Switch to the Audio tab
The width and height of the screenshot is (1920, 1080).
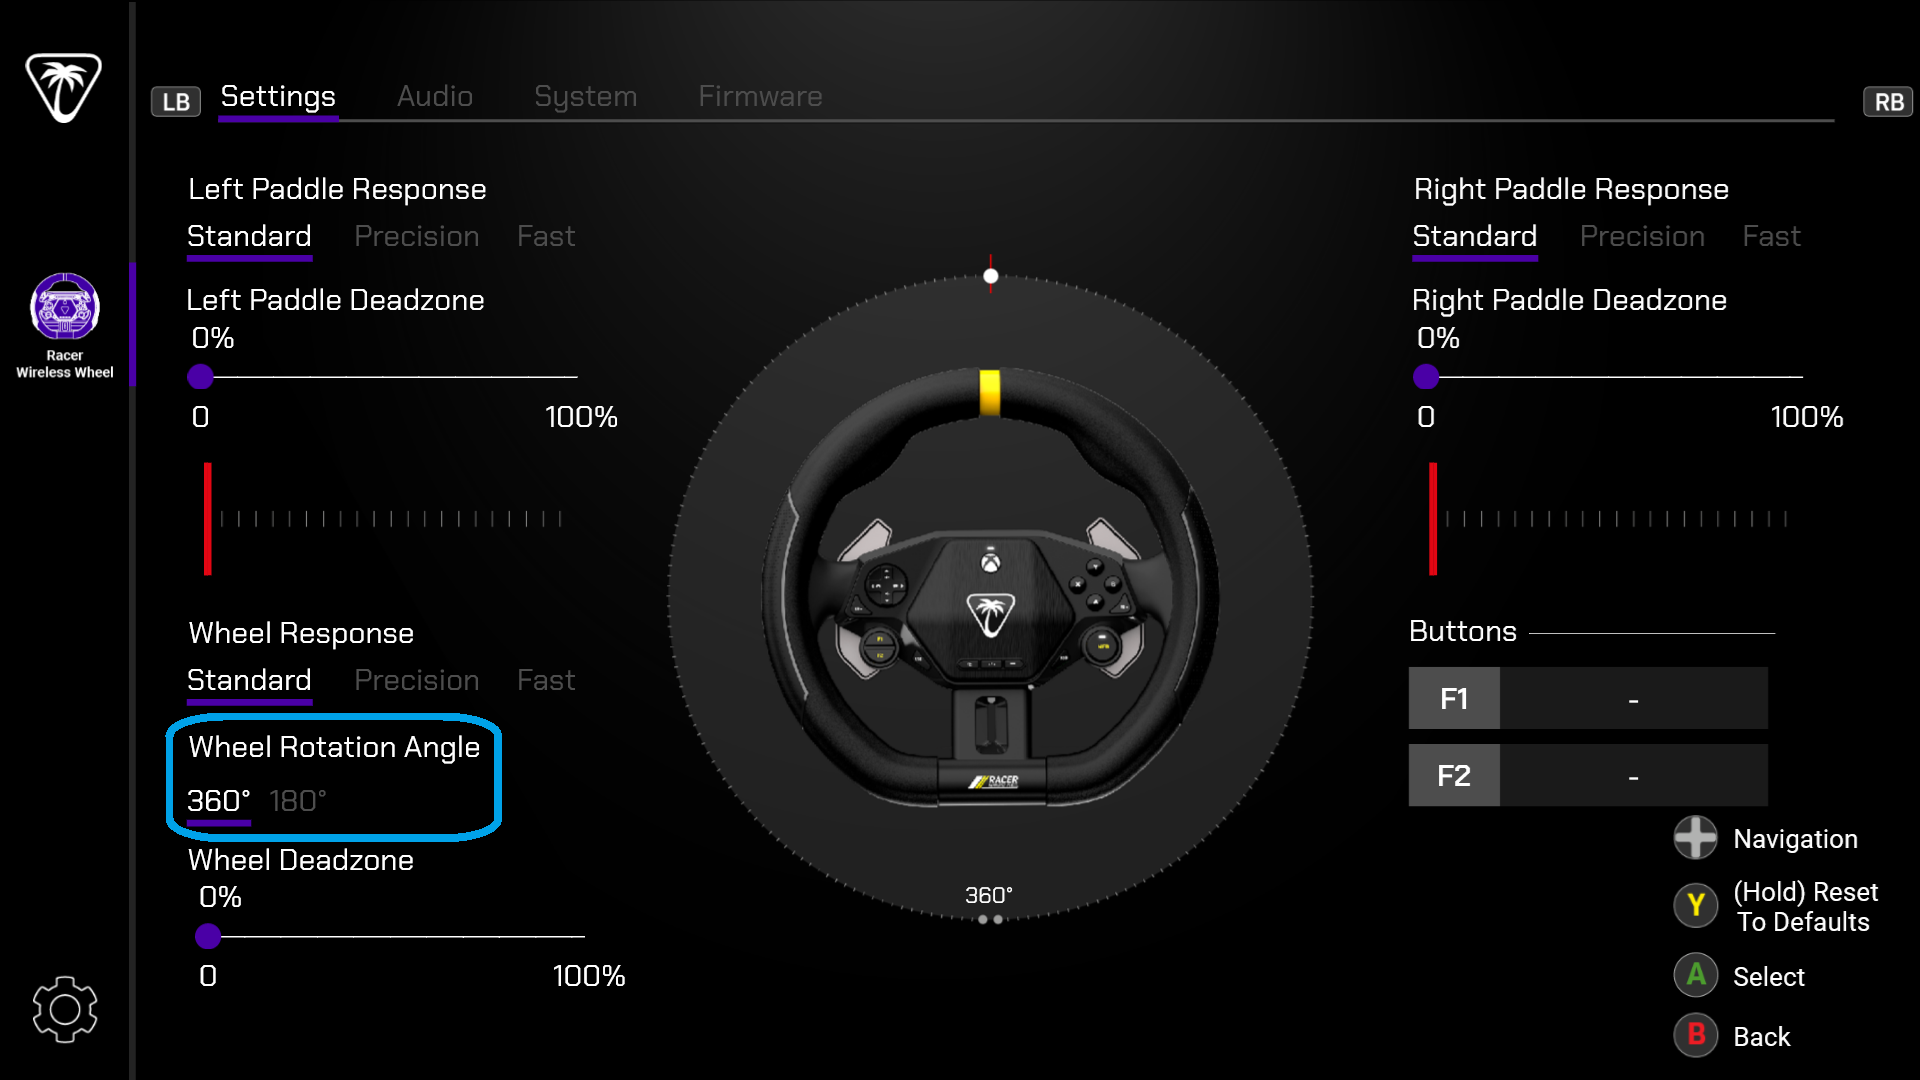(435, 96)
